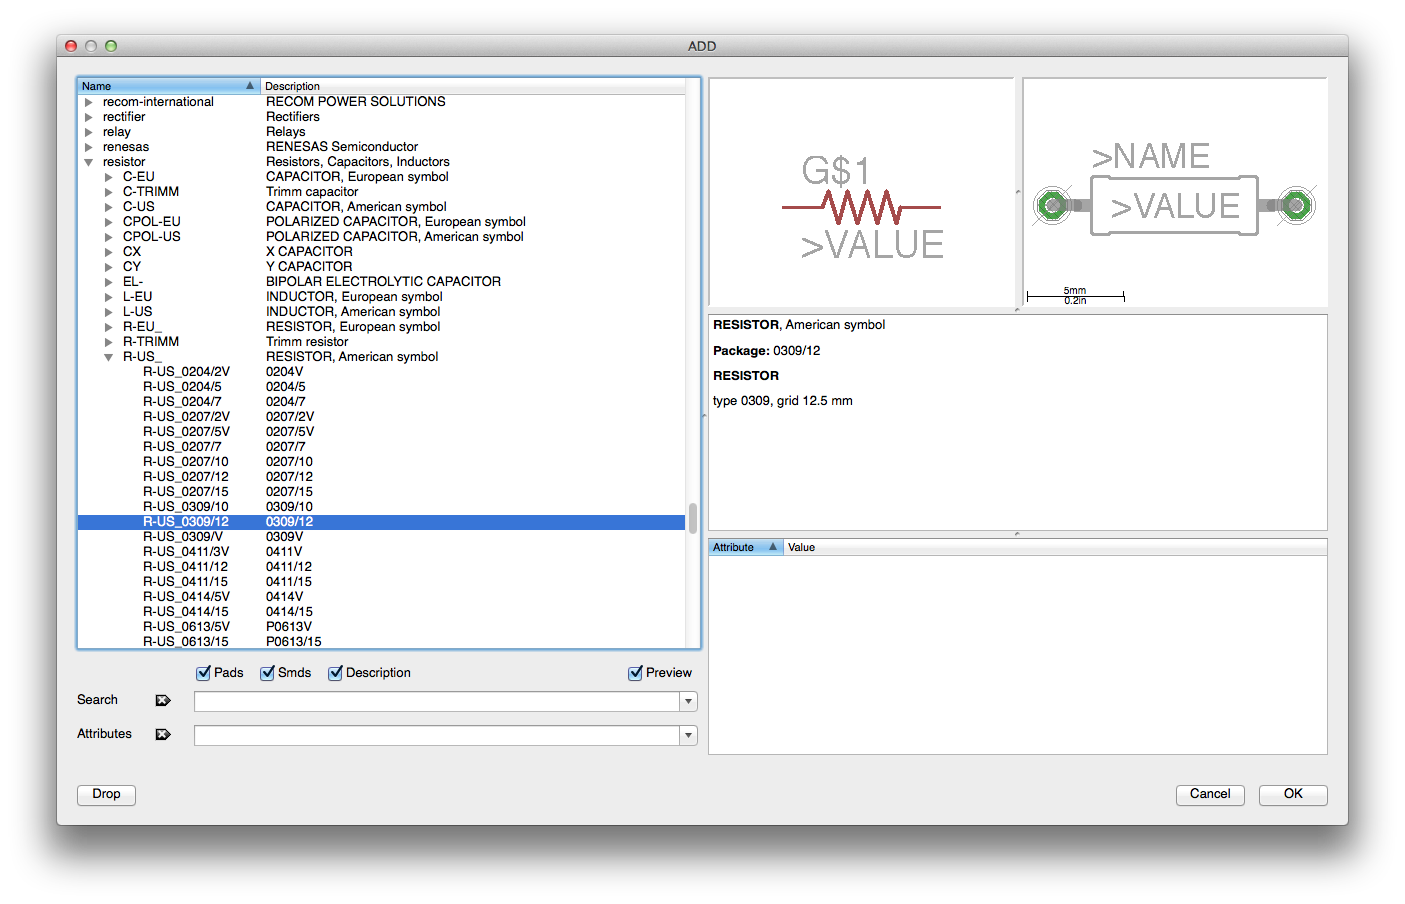Toggle the Pads checkbox
This screenshot has height=904, width=1405.
point(204,673)
